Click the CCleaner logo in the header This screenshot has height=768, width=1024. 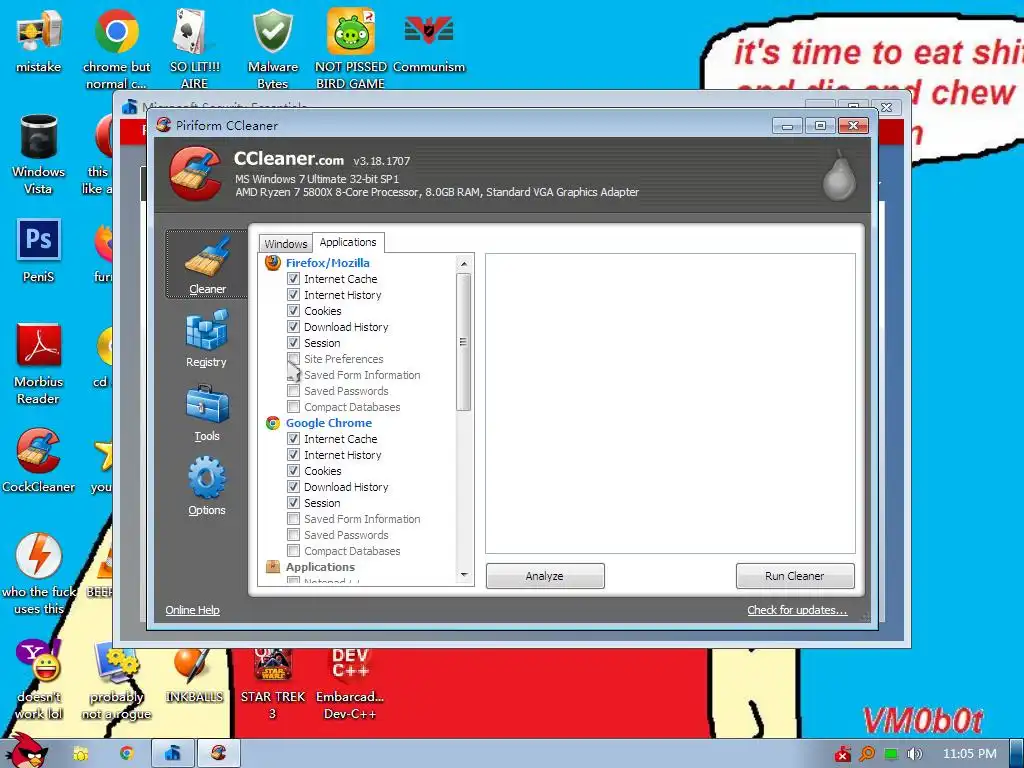click(195, 172)
